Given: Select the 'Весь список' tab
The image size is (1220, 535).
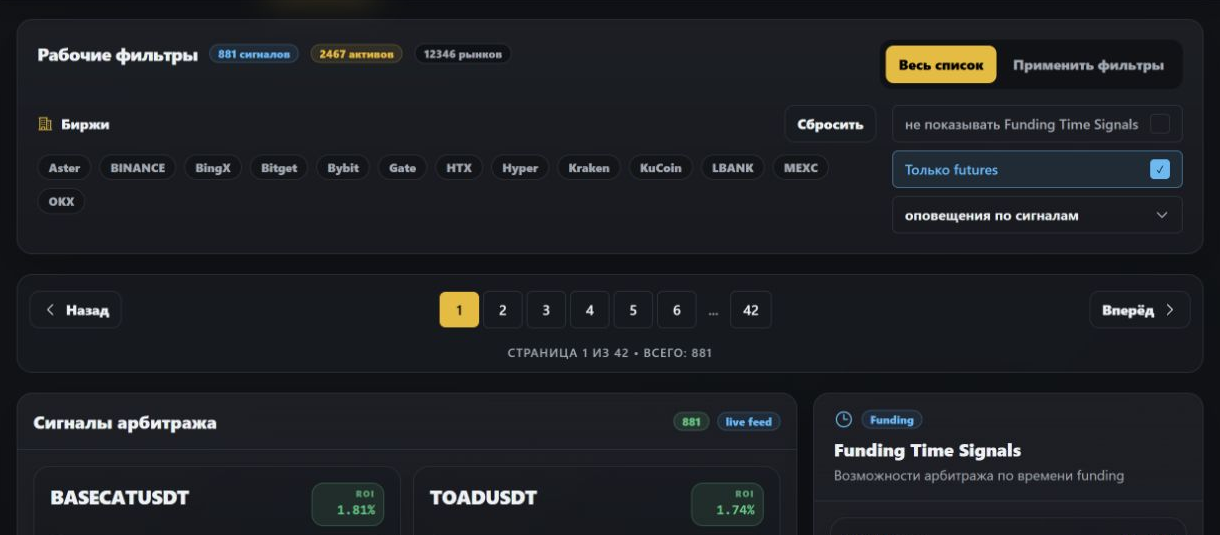Looking at the screenshot, I should point(941,65).
